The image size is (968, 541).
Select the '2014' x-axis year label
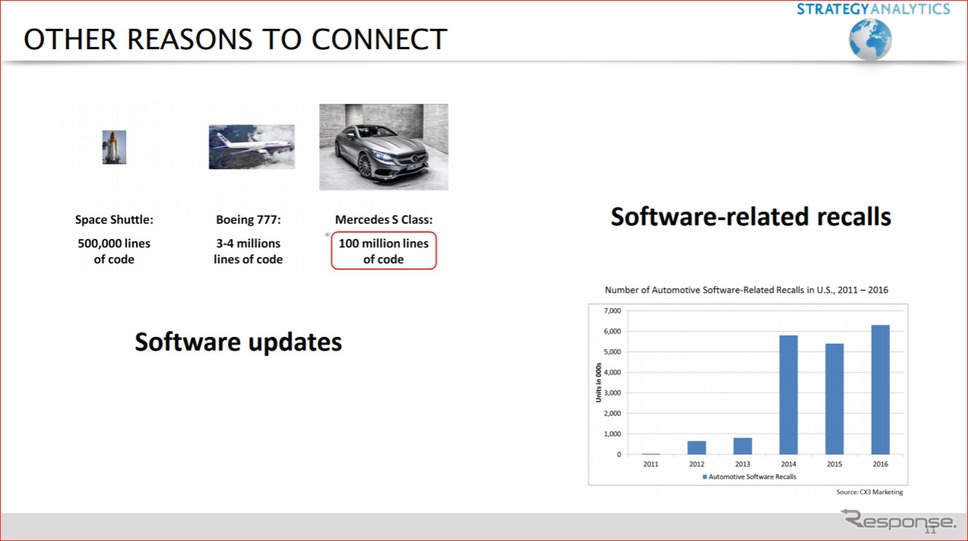tap(788, 464)
